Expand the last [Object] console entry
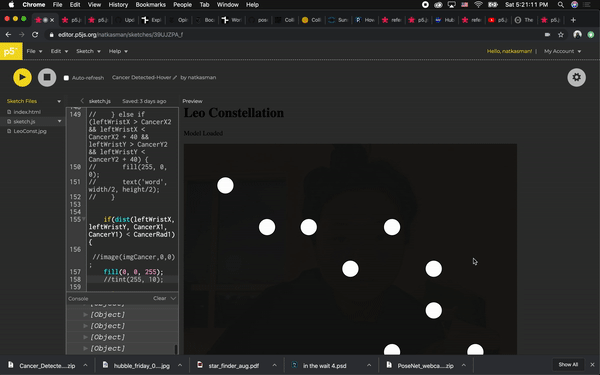 (x=85, y=349)
